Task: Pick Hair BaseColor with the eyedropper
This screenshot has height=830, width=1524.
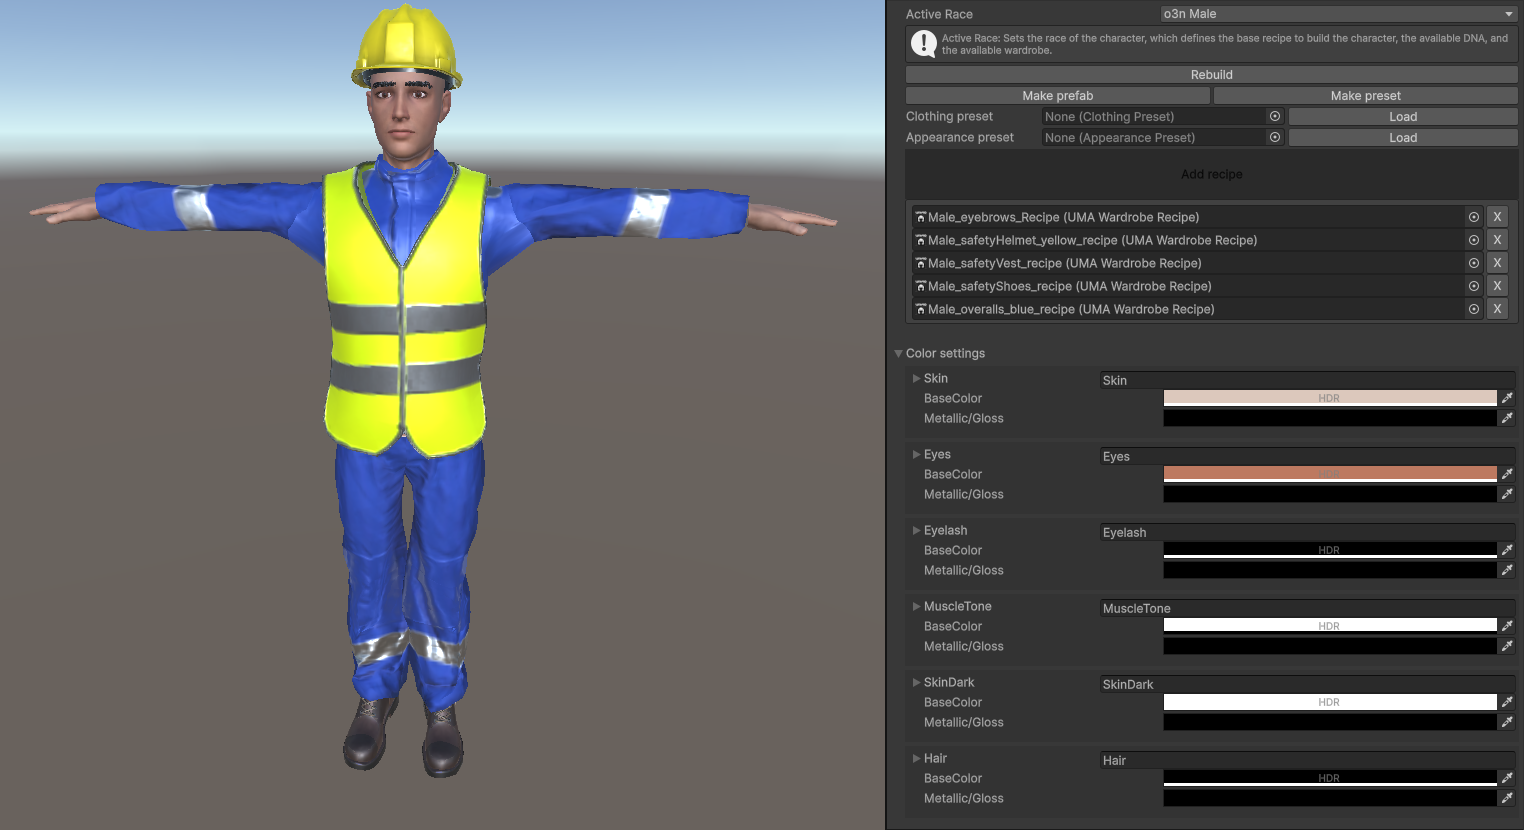Action: pos(1507,778)
